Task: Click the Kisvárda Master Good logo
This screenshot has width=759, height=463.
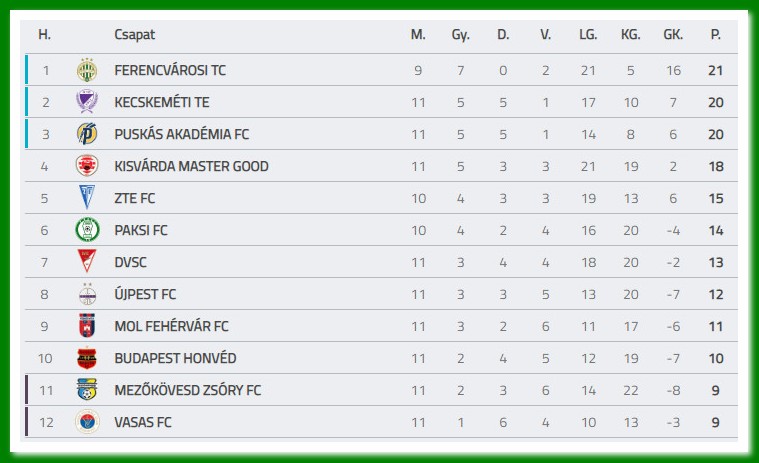Action: click(87, 166)
